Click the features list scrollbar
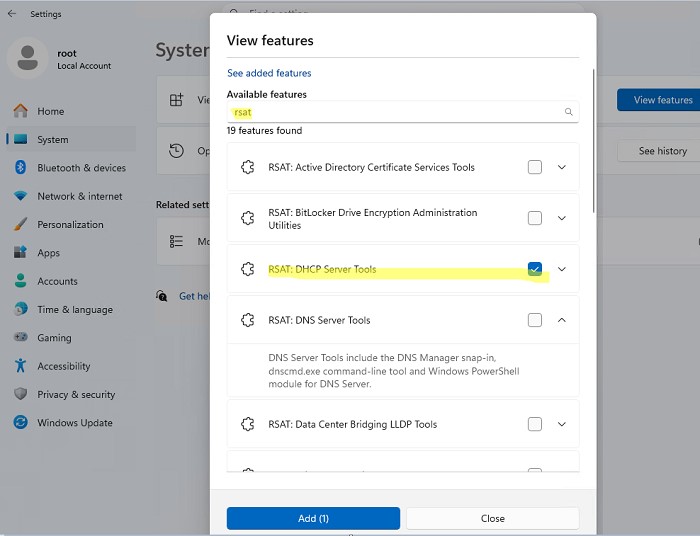 pos(593,141)
